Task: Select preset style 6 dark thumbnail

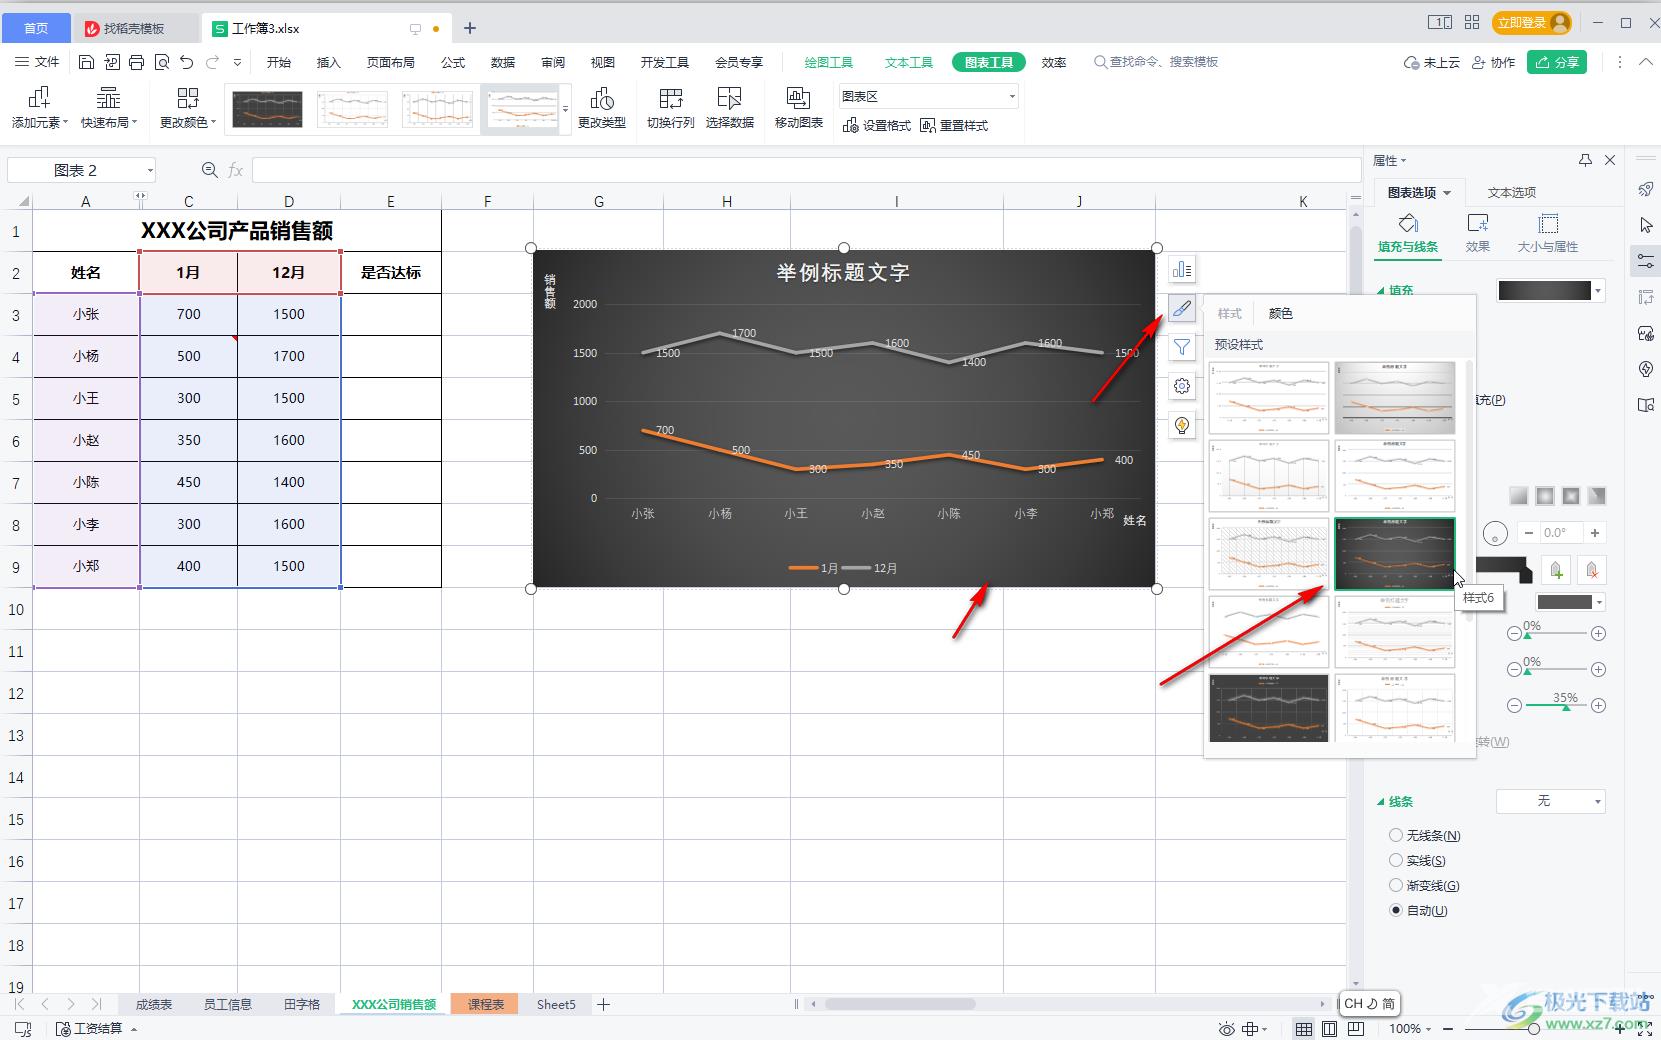Action: (x=1395, y=553)
